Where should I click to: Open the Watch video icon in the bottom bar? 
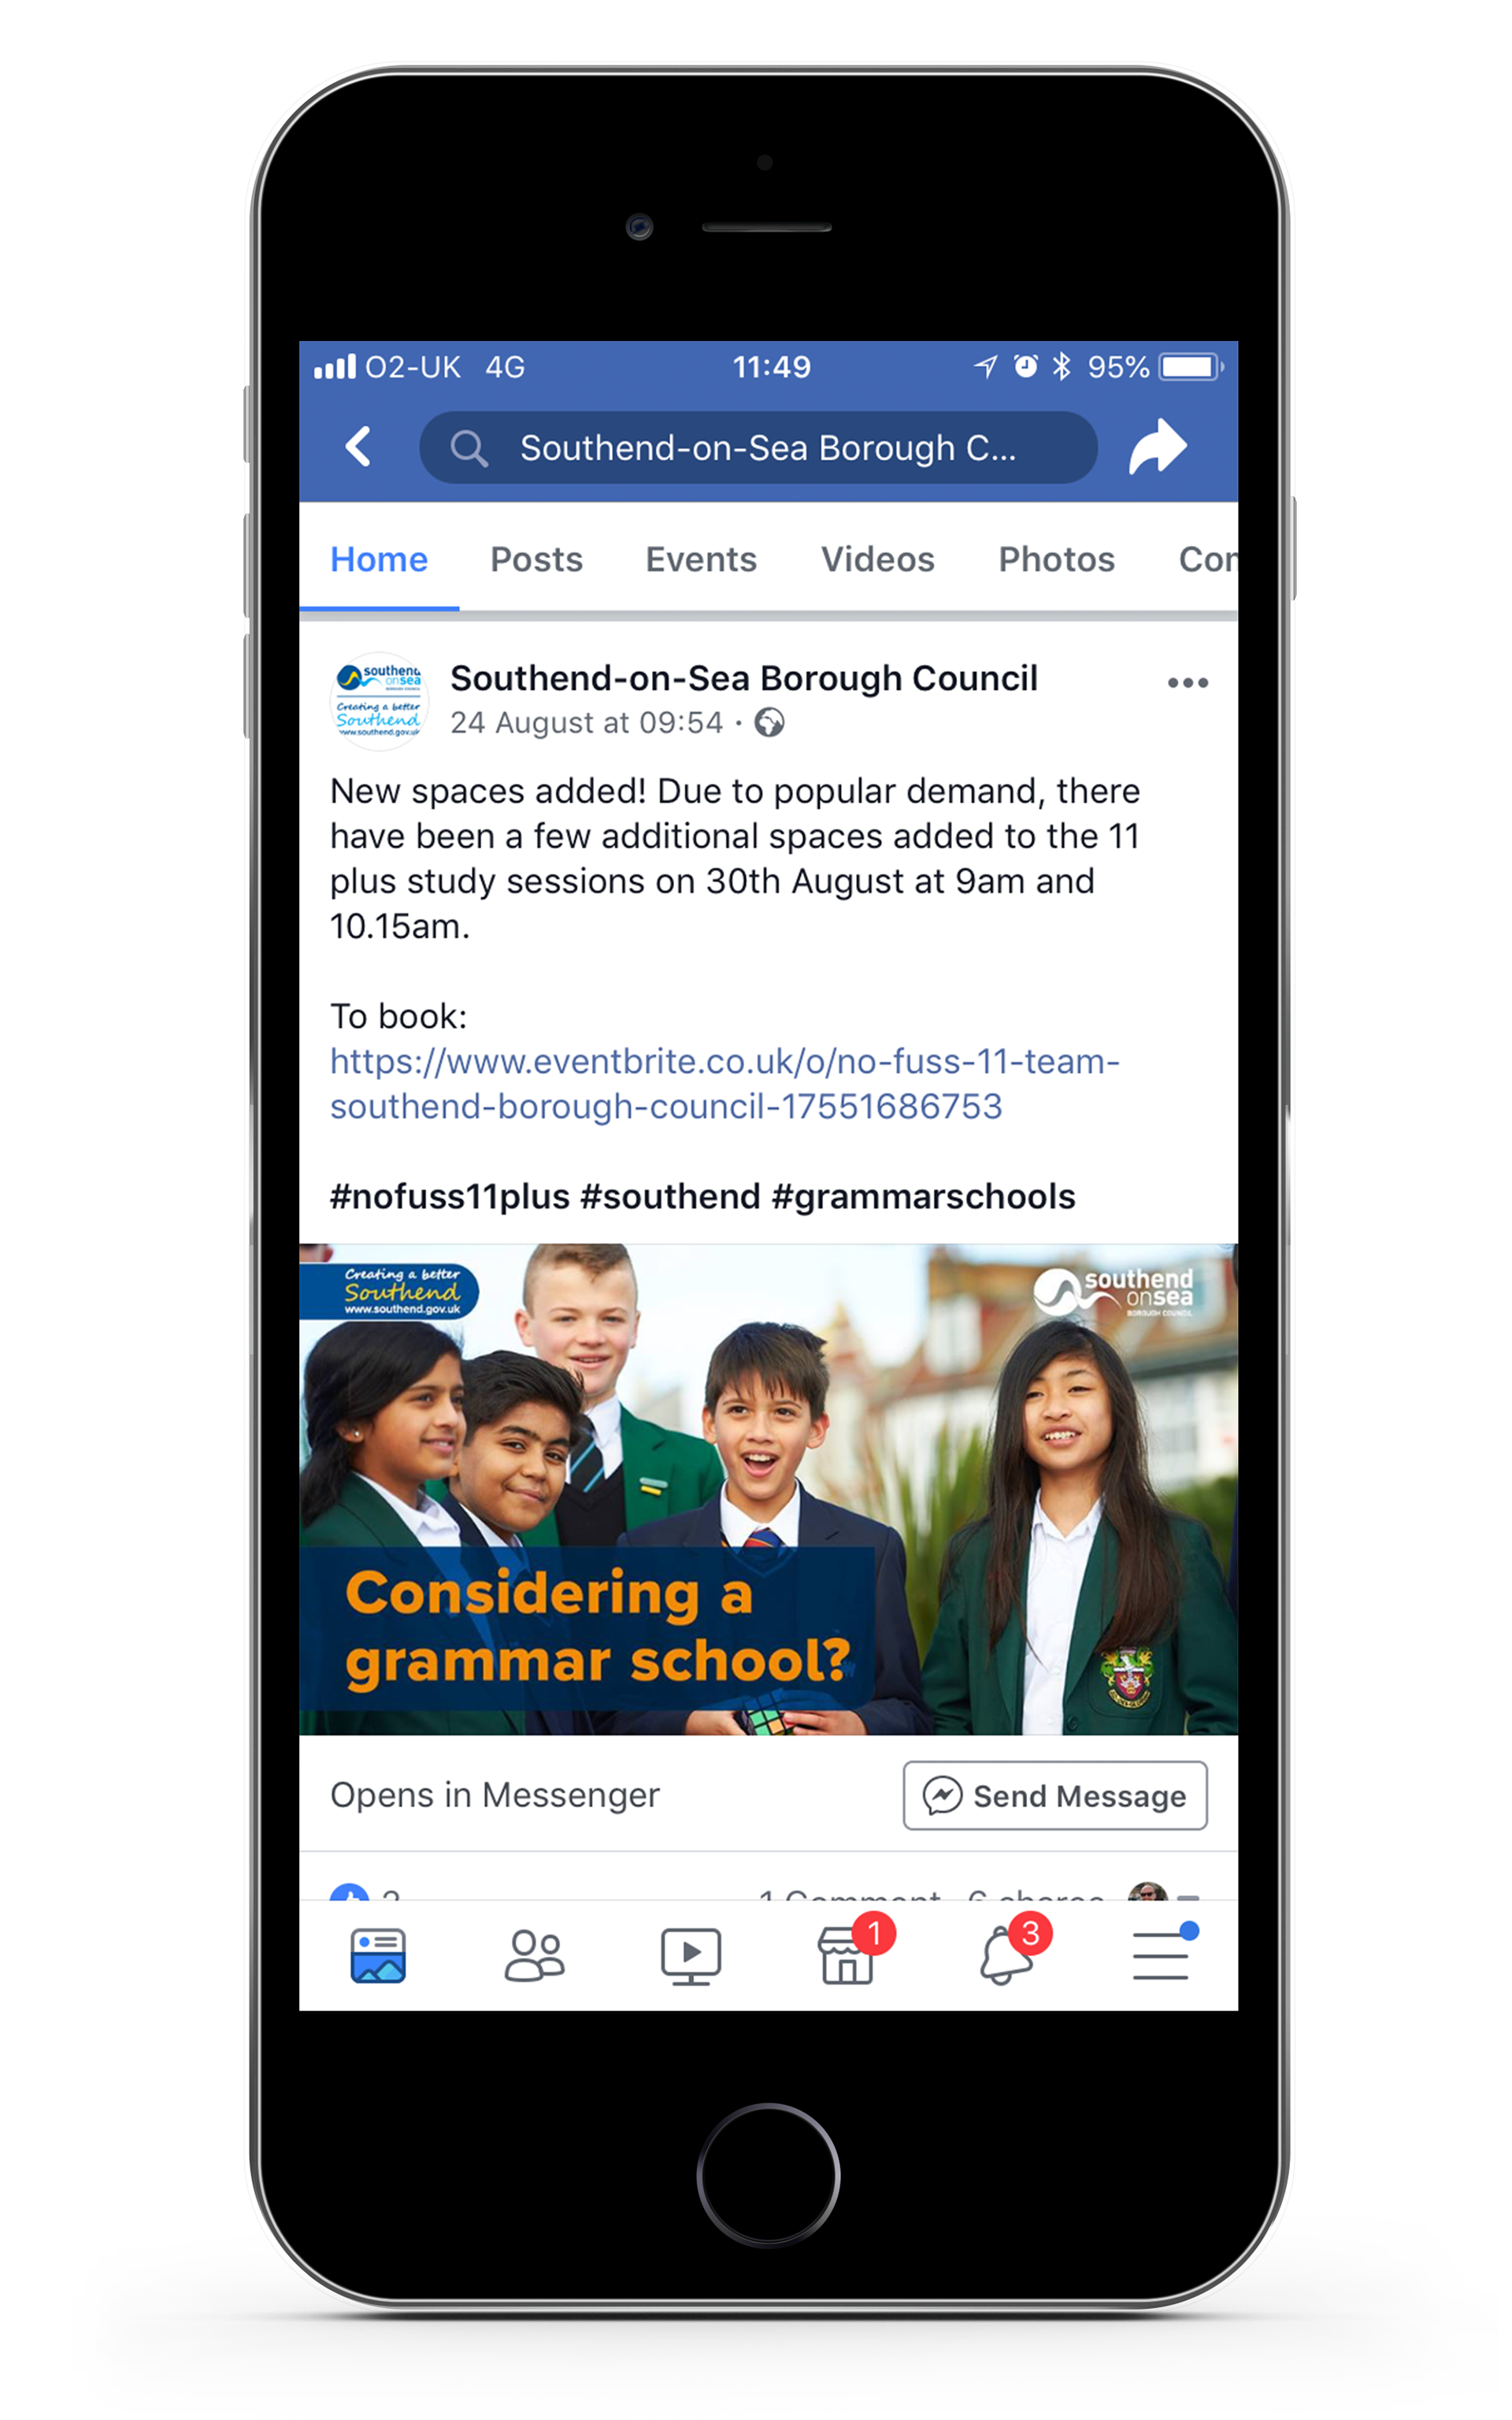pos(690,1955)
